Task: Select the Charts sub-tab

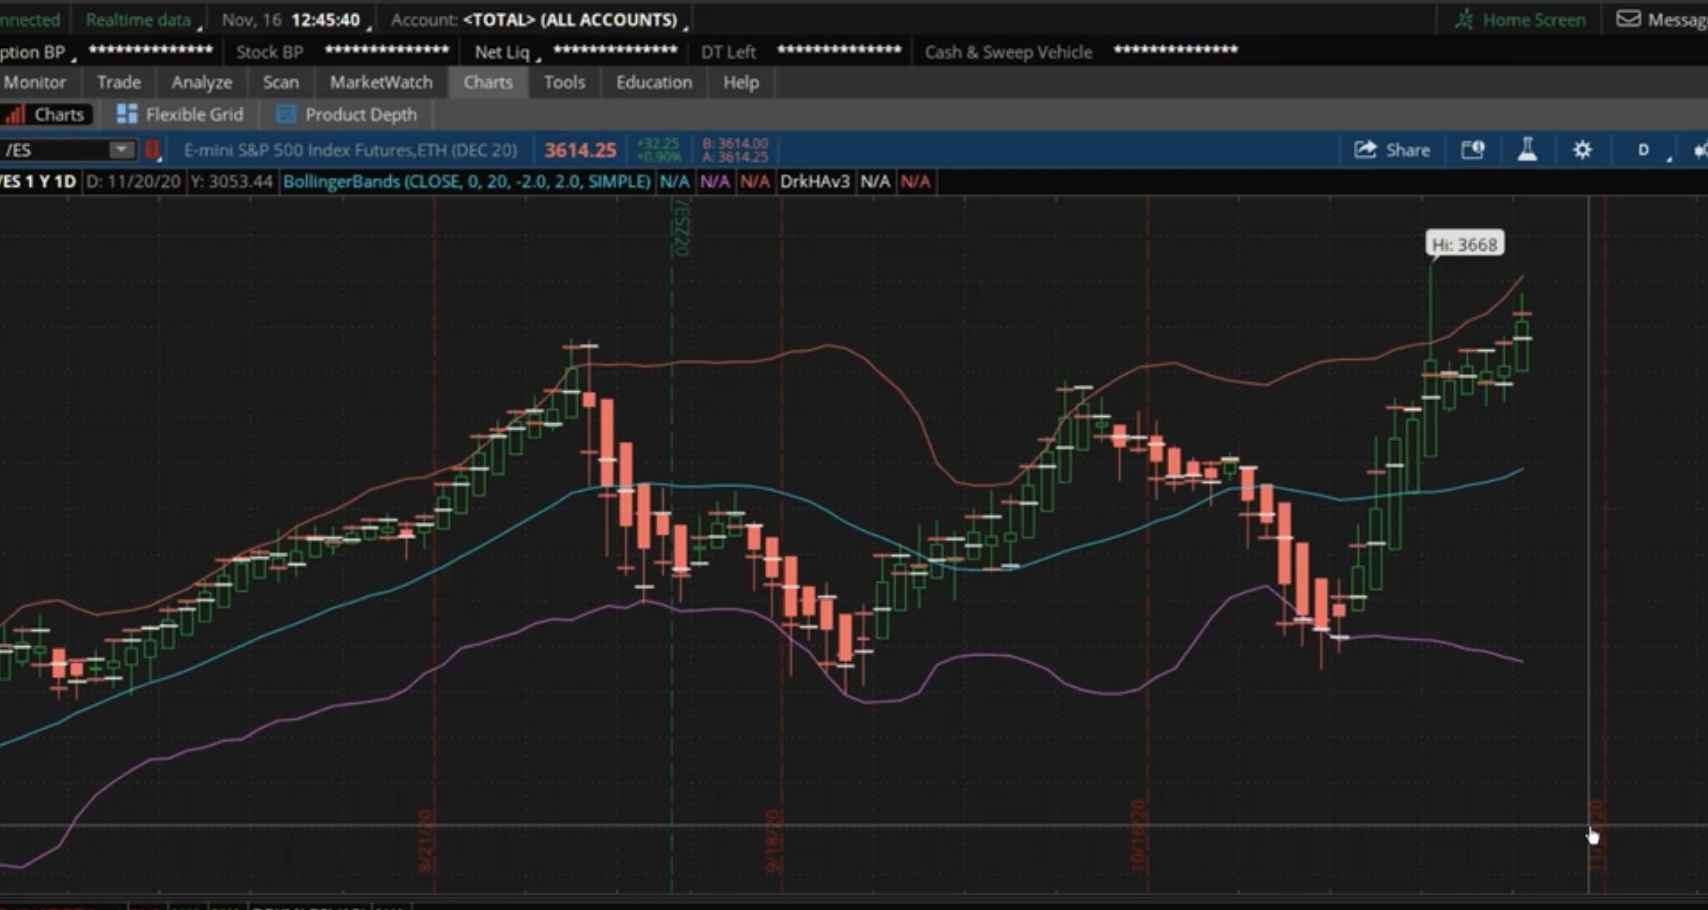Action: pos(47,114)
